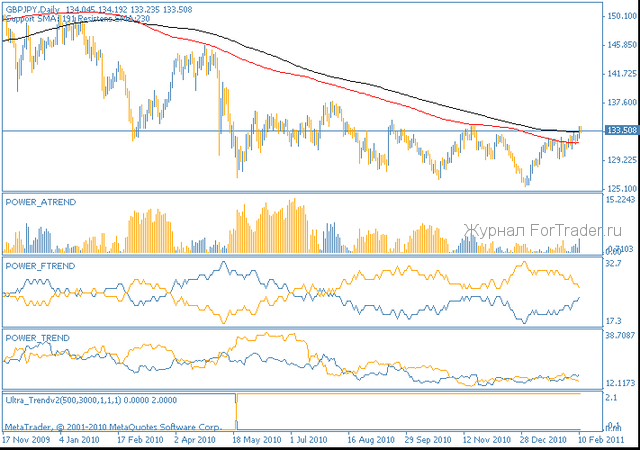Image resolution: width=640 pixels, height=450 pixels.
Task: Click the 145.850 price scale value
Action: click(622, 45)
